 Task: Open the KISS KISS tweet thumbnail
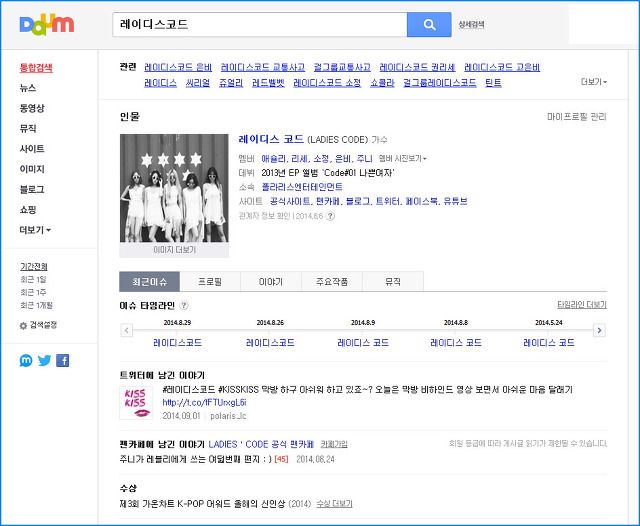pos(136,403)
